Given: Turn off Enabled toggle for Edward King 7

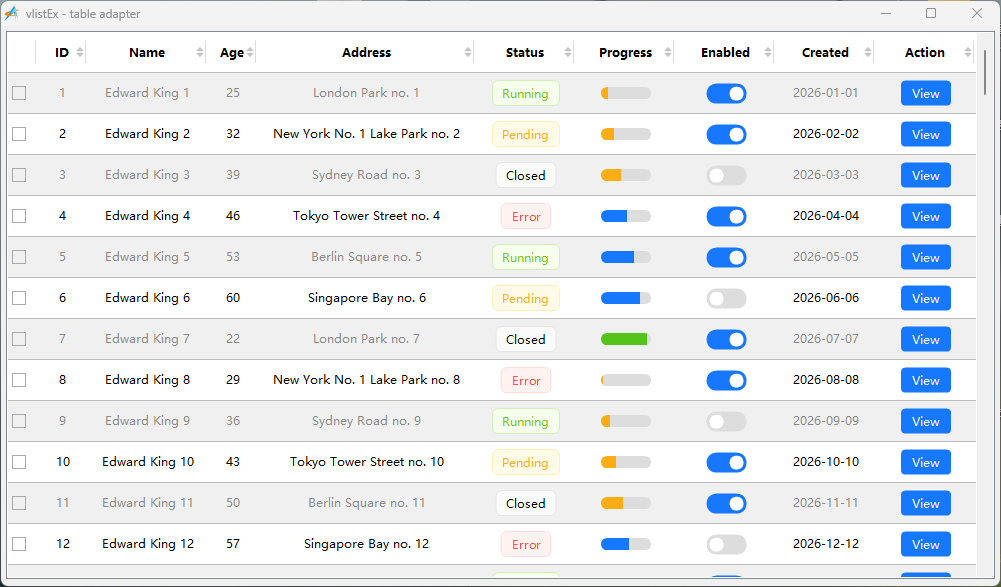Looking at the screenshot, I should [x=726, y=339].
